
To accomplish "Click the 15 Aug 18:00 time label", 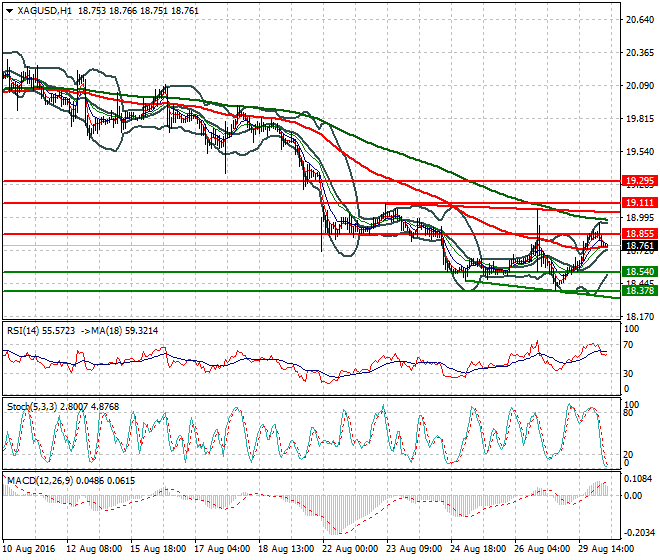I will pyautogui.click(x=158, y=549).
